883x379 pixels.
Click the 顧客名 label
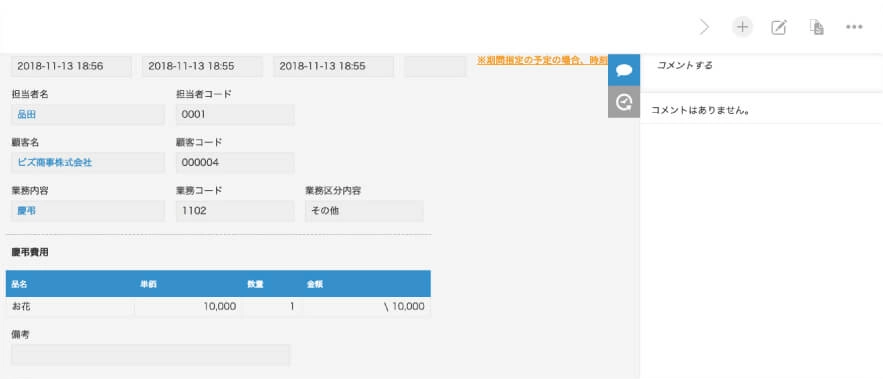[x=25, y=142]
